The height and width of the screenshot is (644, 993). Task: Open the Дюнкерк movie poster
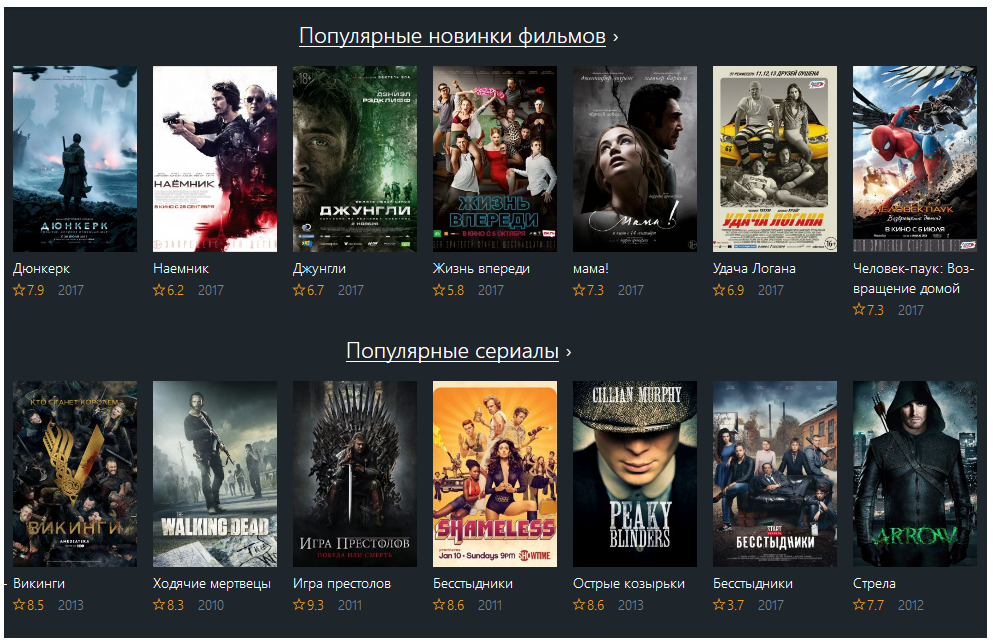coord(75,159)
